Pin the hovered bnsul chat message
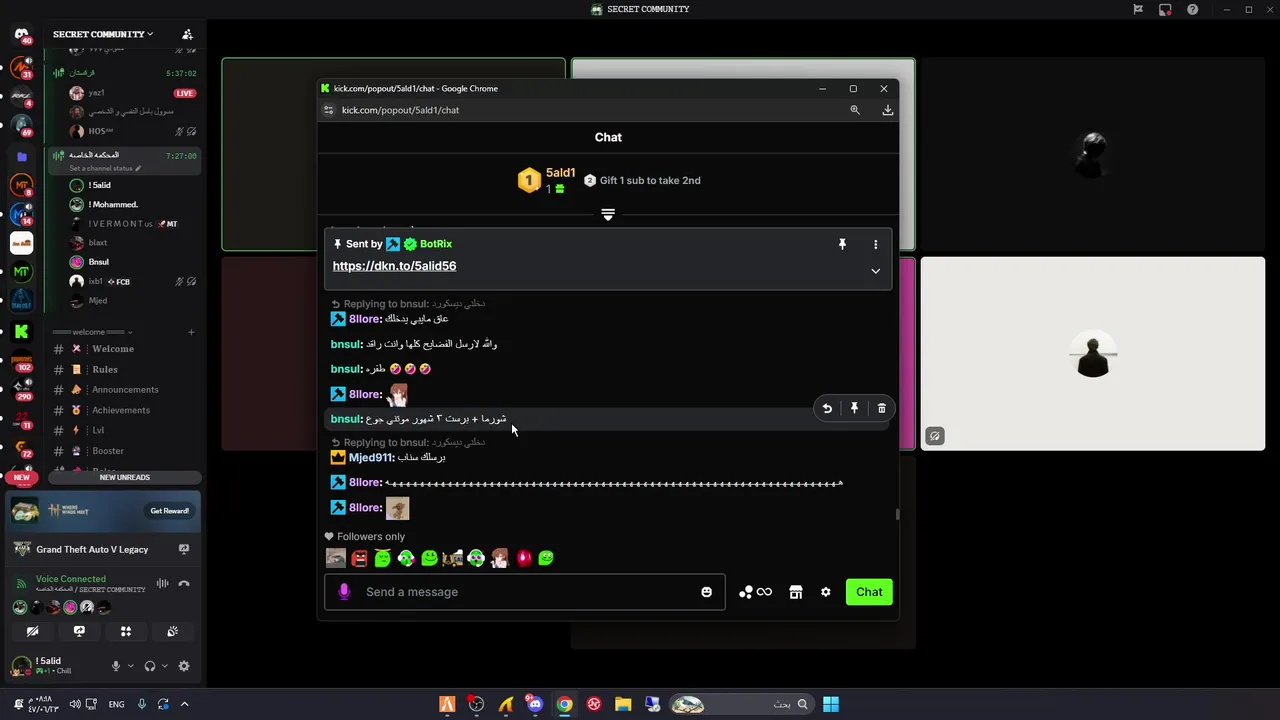 click(854, 408)
